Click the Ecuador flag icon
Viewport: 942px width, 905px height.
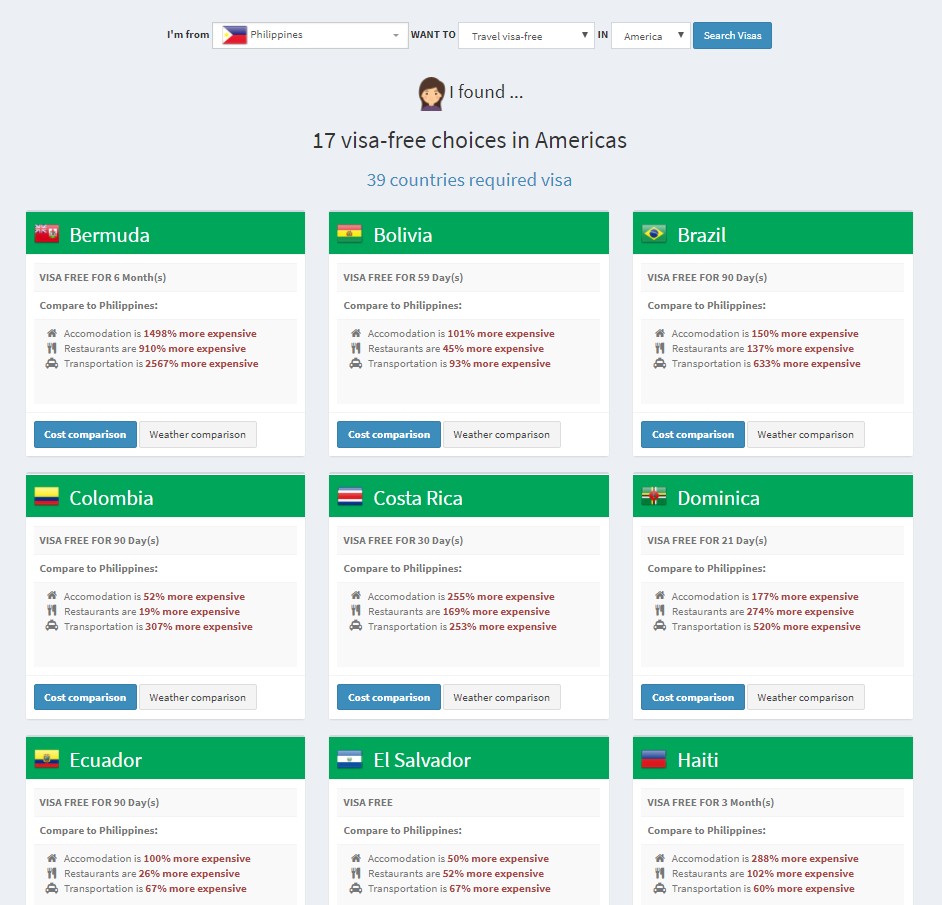point(47,759)
